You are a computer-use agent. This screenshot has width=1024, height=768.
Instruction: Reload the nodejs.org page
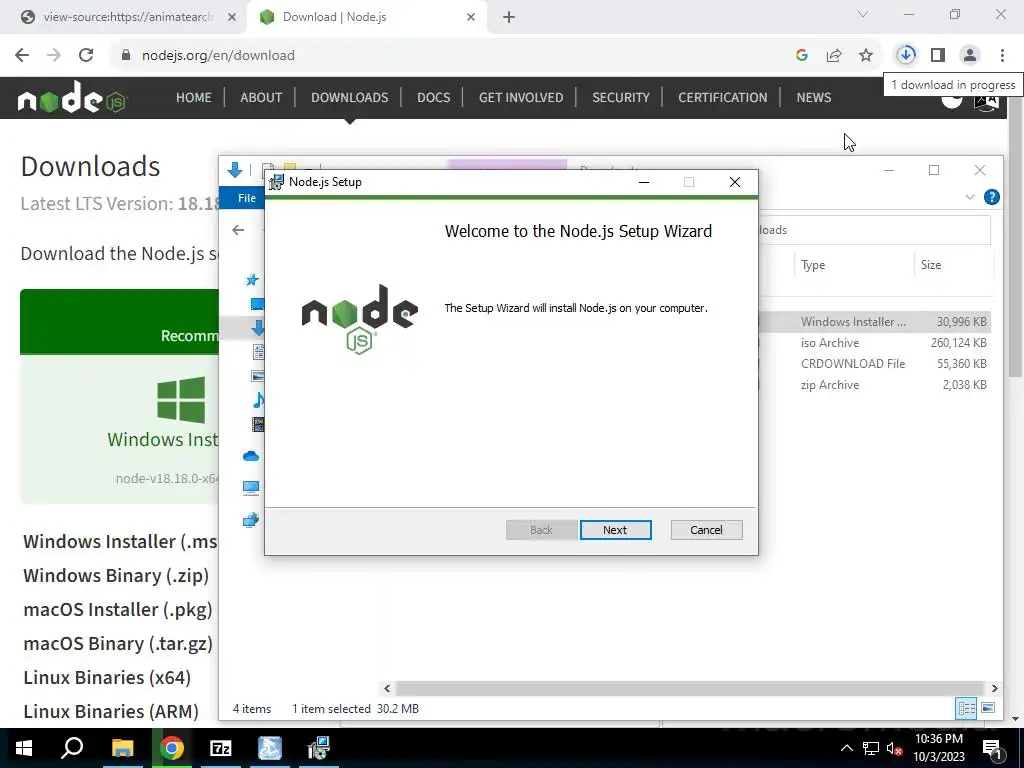[x=86, y=56]
